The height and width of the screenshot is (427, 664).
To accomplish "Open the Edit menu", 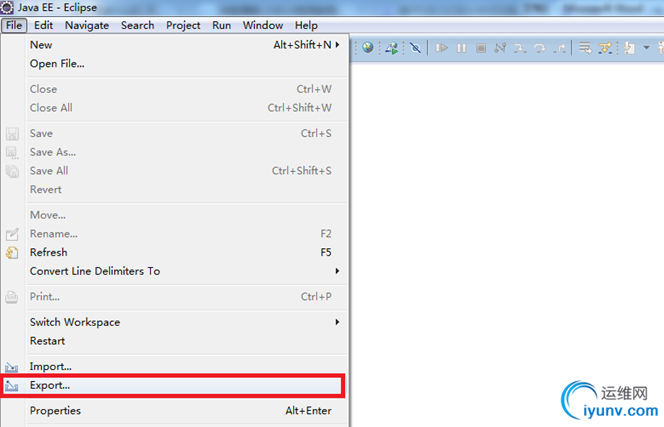I will [x=43, y=25].
